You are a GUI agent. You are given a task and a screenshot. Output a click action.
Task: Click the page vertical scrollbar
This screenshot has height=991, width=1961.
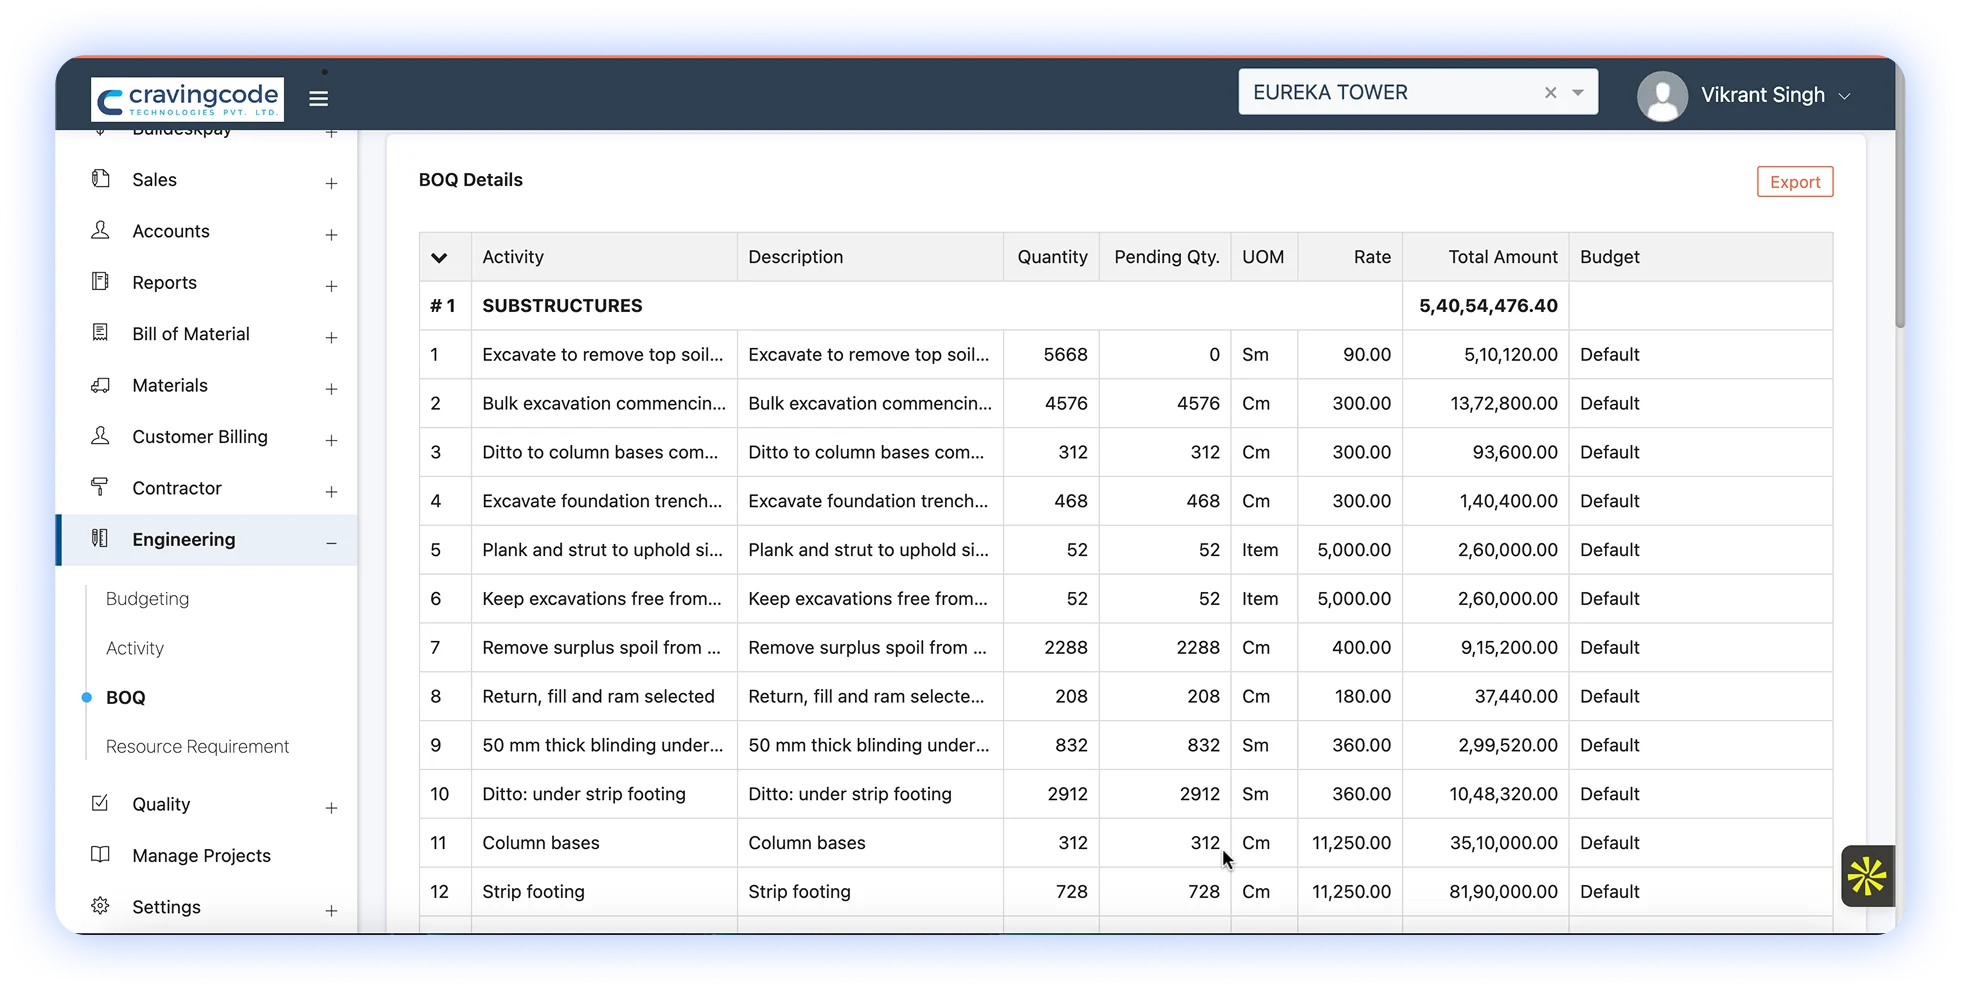point(1899,230)
